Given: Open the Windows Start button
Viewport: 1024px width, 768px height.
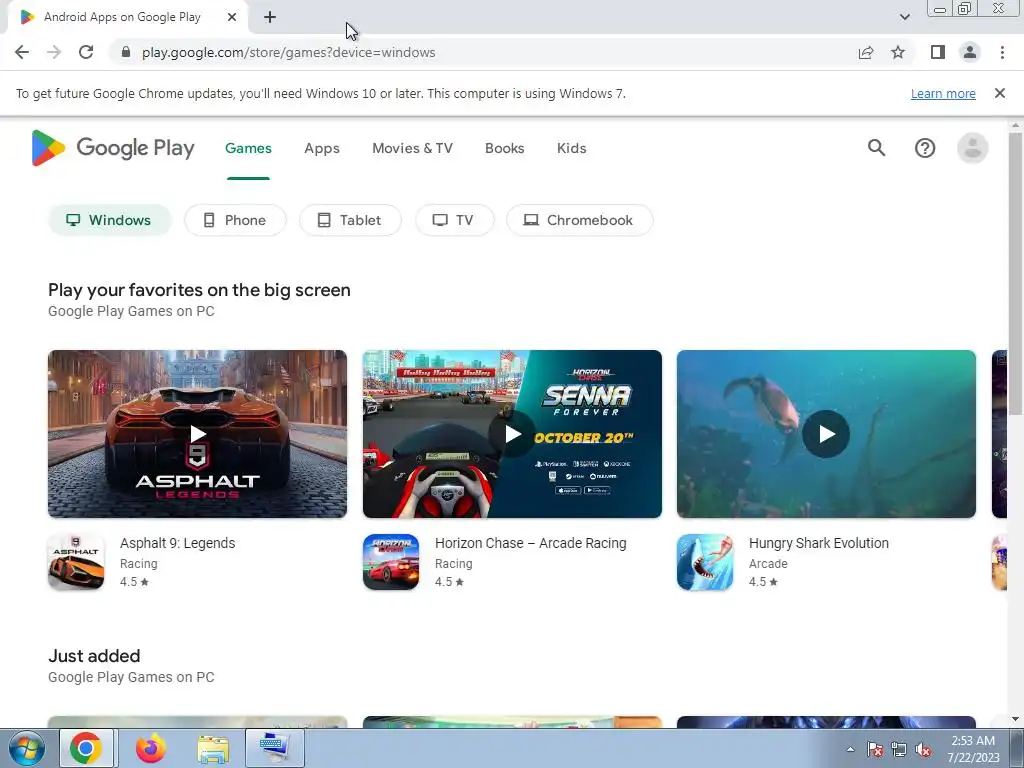Looking at the screenshot, I should 26,748.
